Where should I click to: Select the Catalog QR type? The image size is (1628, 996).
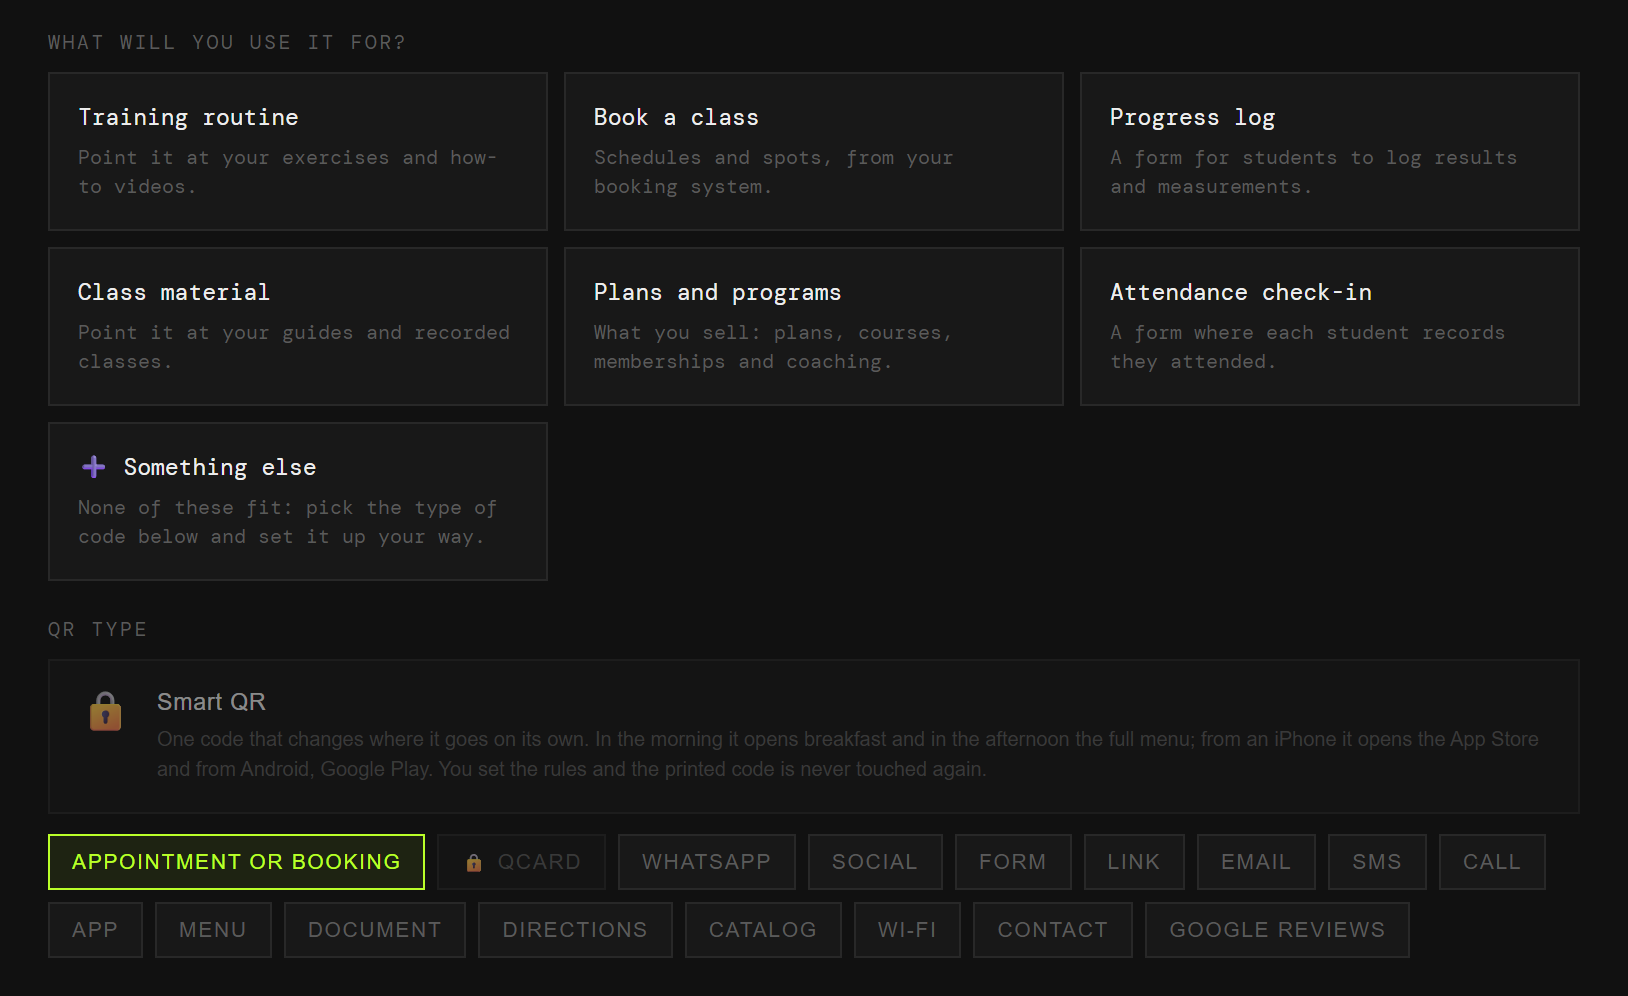point(763,930)
